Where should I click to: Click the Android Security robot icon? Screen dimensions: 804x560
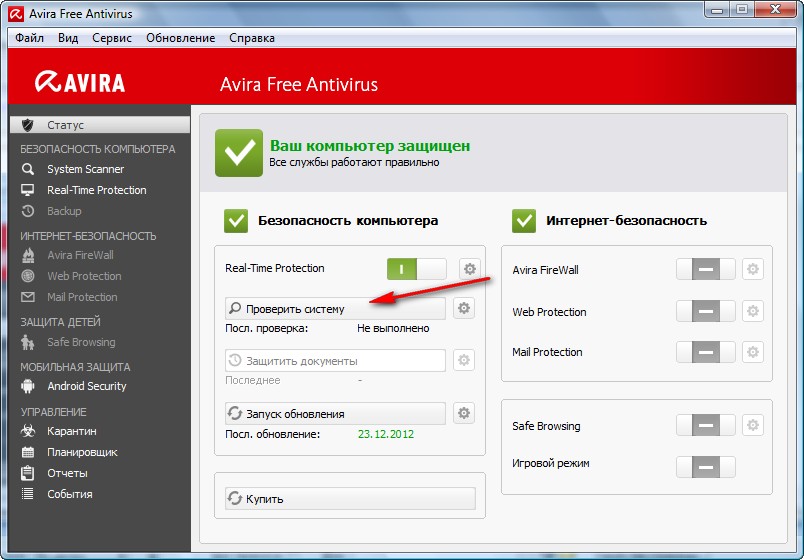coord(28,386)
